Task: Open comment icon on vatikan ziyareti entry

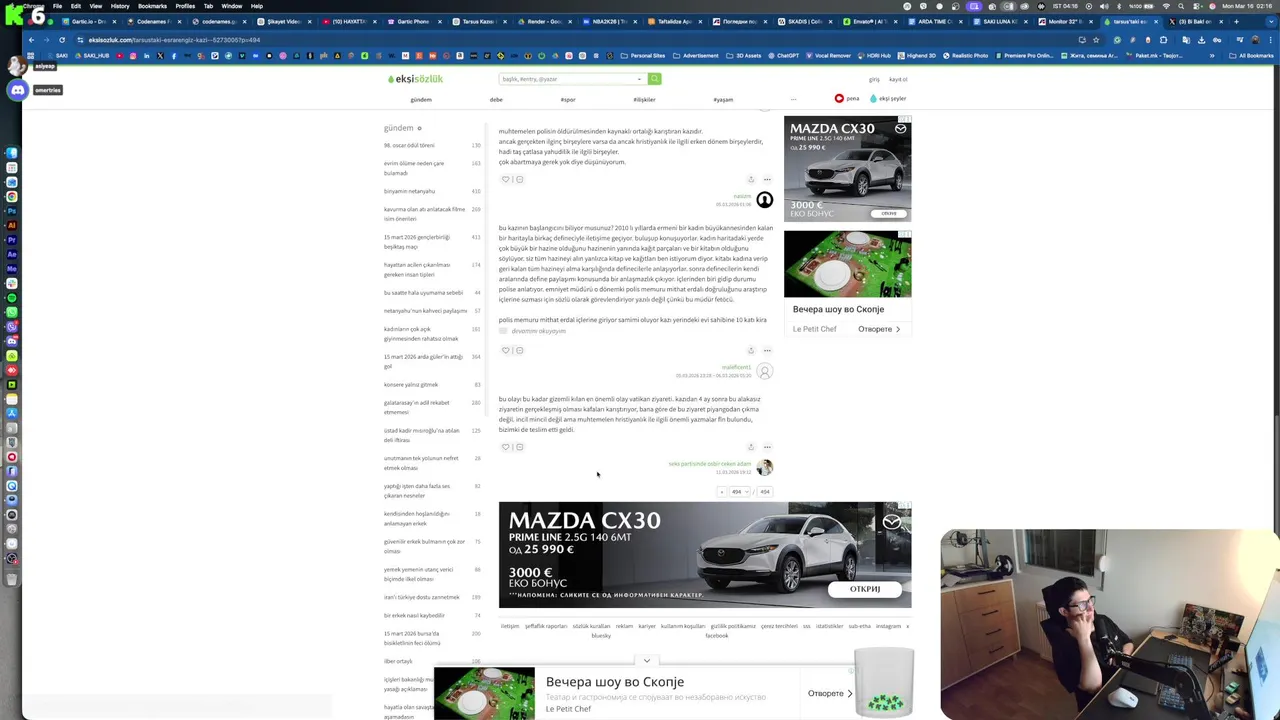Action: [519, 447]
